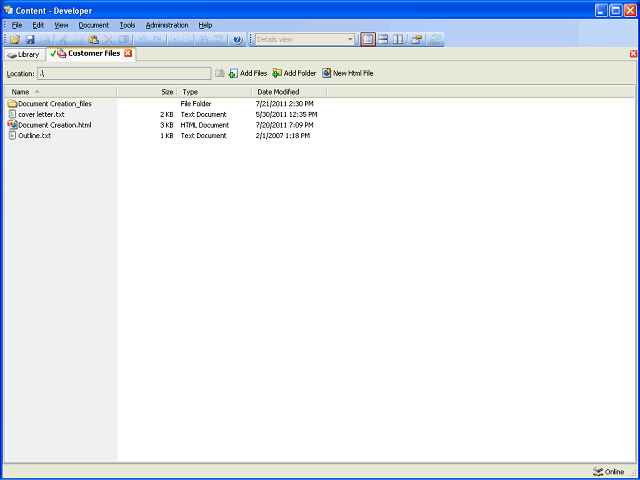Click inside the Location input field

pyautogui.click(x=124, y=73)
